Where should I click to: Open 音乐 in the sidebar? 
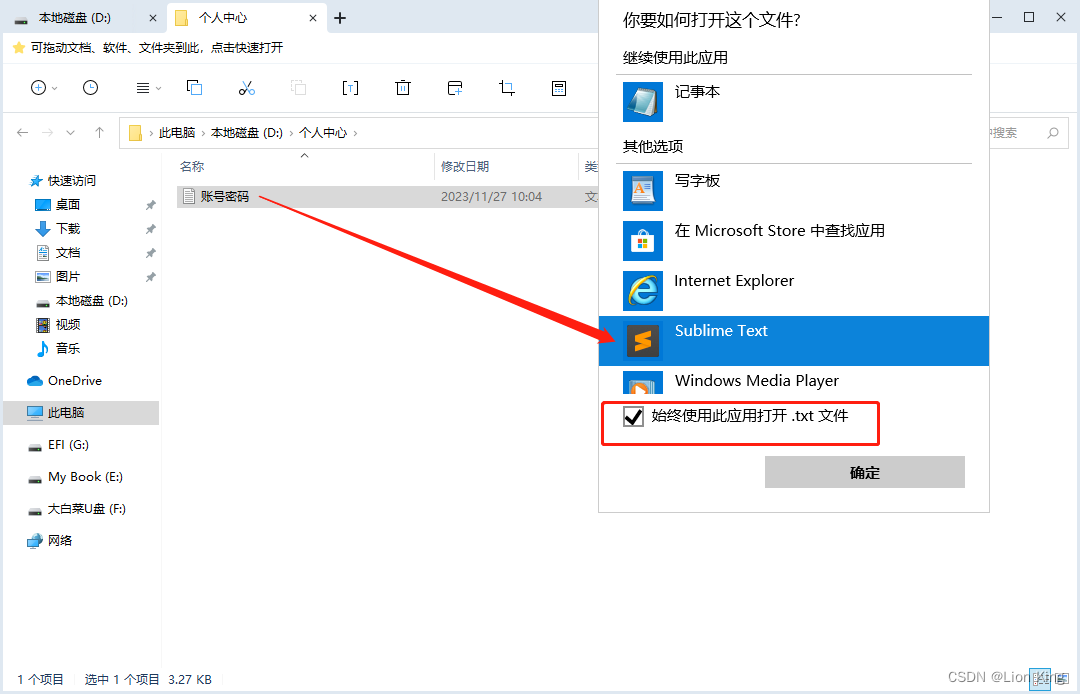pos(68,348)
